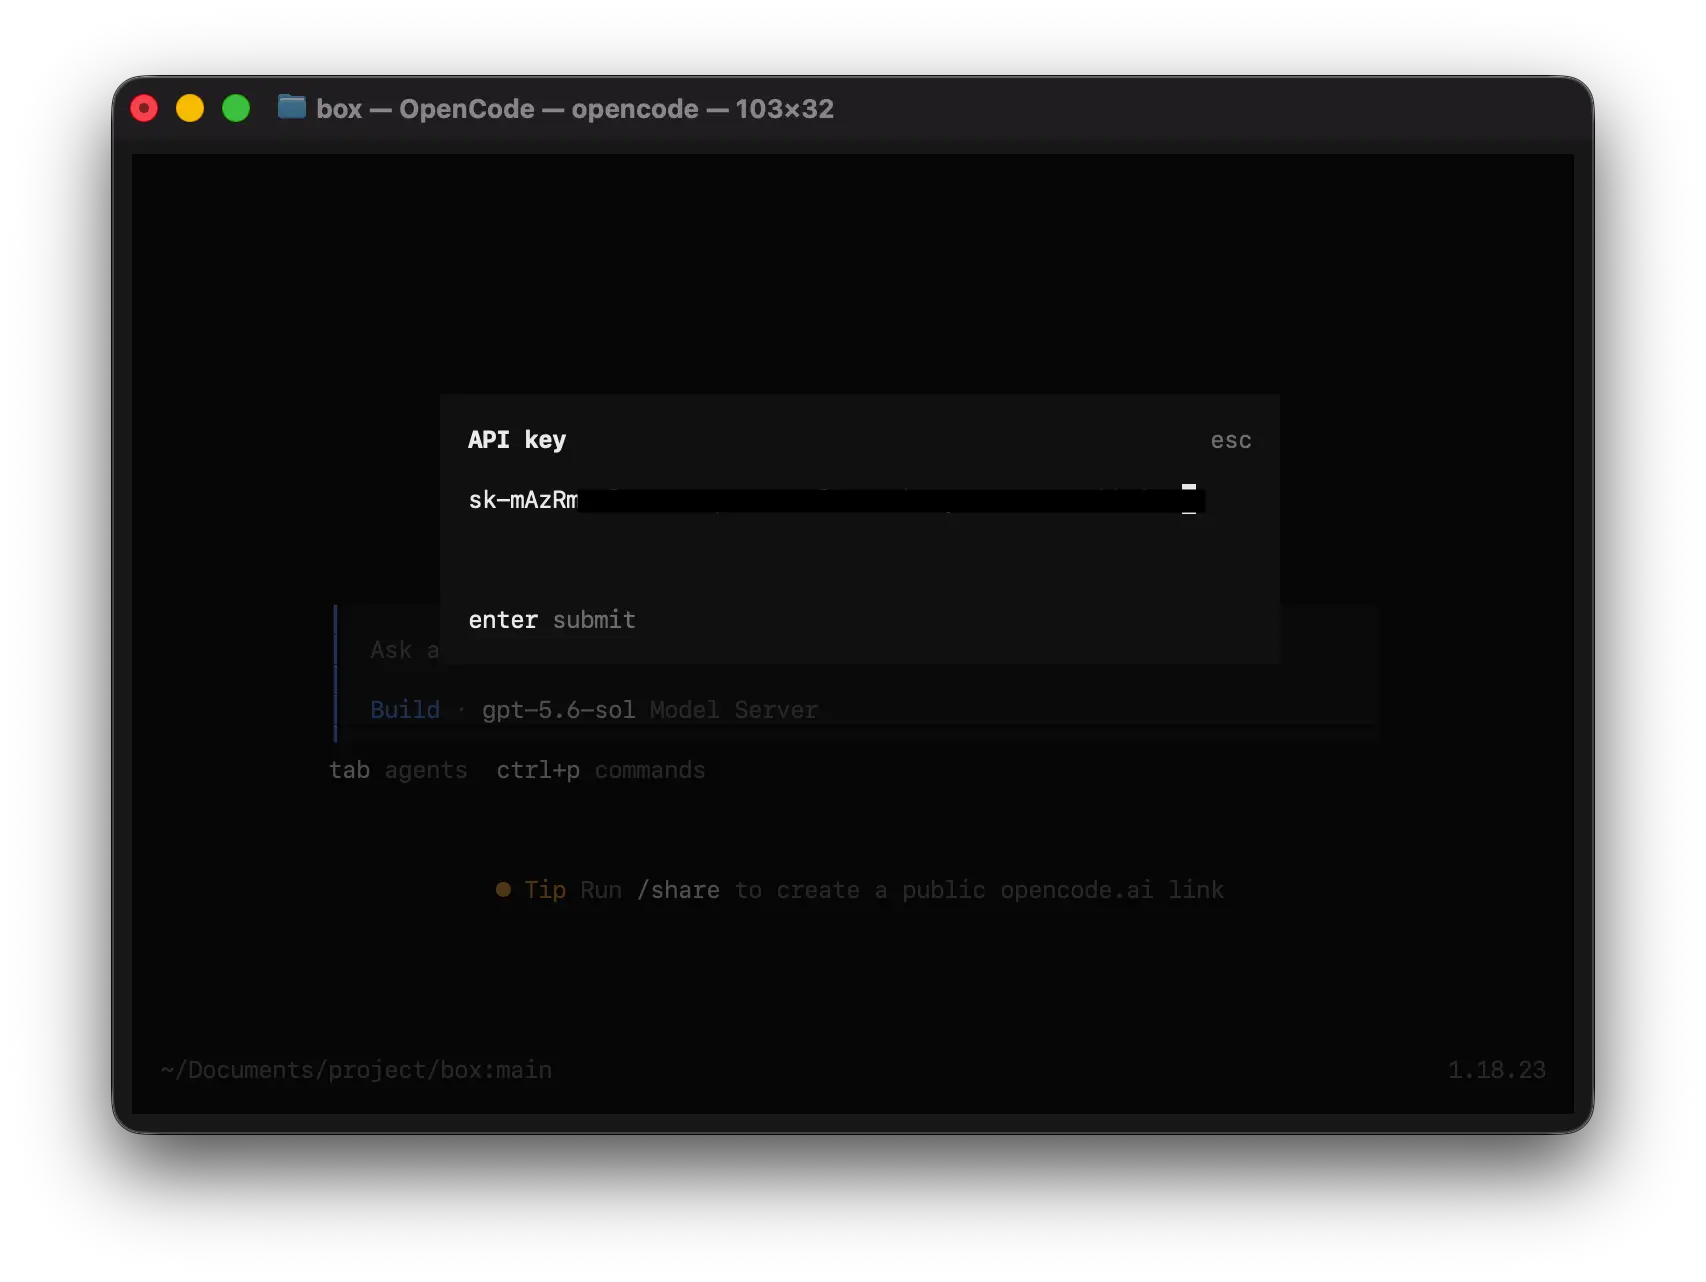Screen dimensions: 1706x1282
Task: Click the folder icon in title bar
Action: coord(291,107)
